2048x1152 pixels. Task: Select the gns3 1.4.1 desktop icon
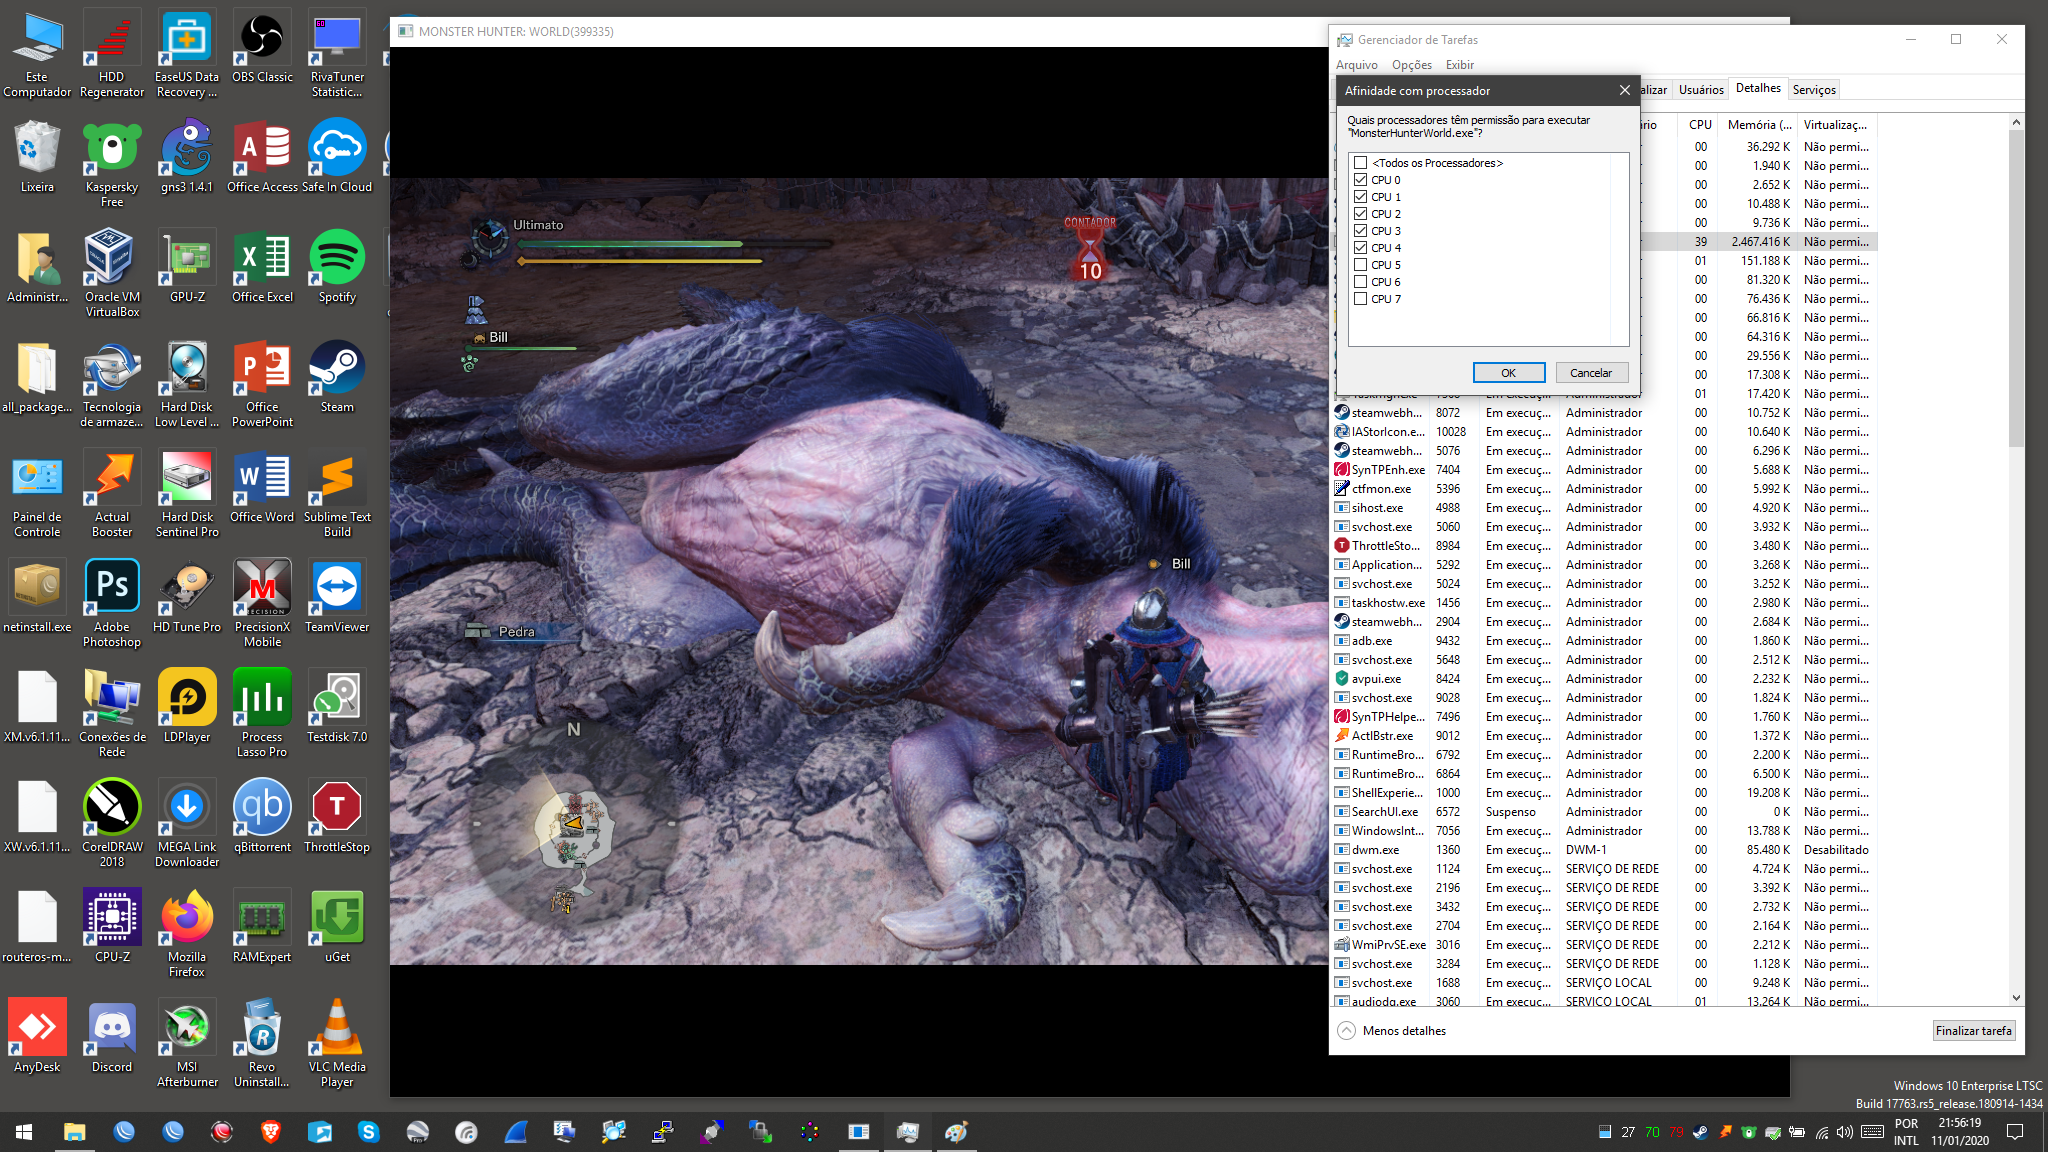[187, 158]
